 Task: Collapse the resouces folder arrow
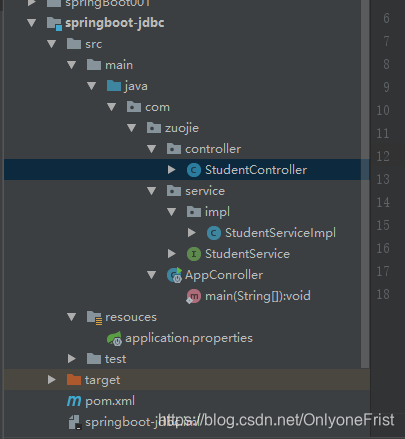72,317
